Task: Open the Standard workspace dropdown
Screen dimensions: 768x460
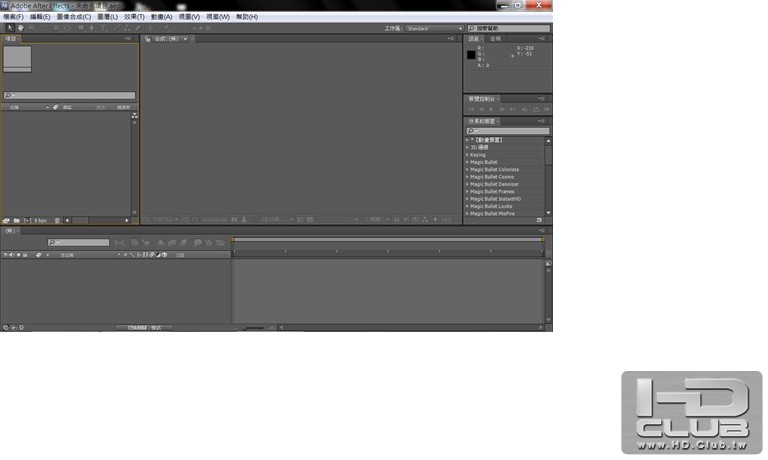Action: 434,28
